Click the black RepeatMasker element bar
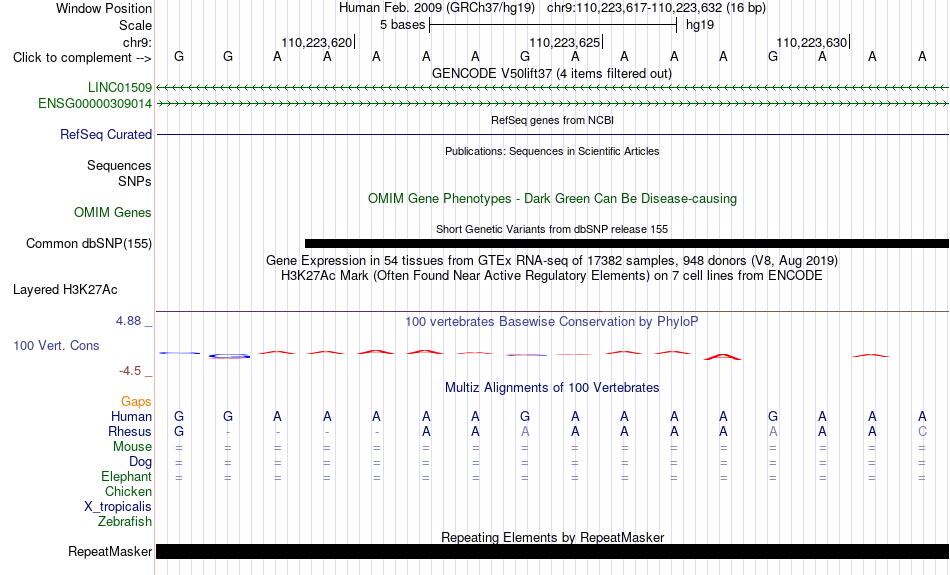The image size is (950, 575). [x=553, y=551]
